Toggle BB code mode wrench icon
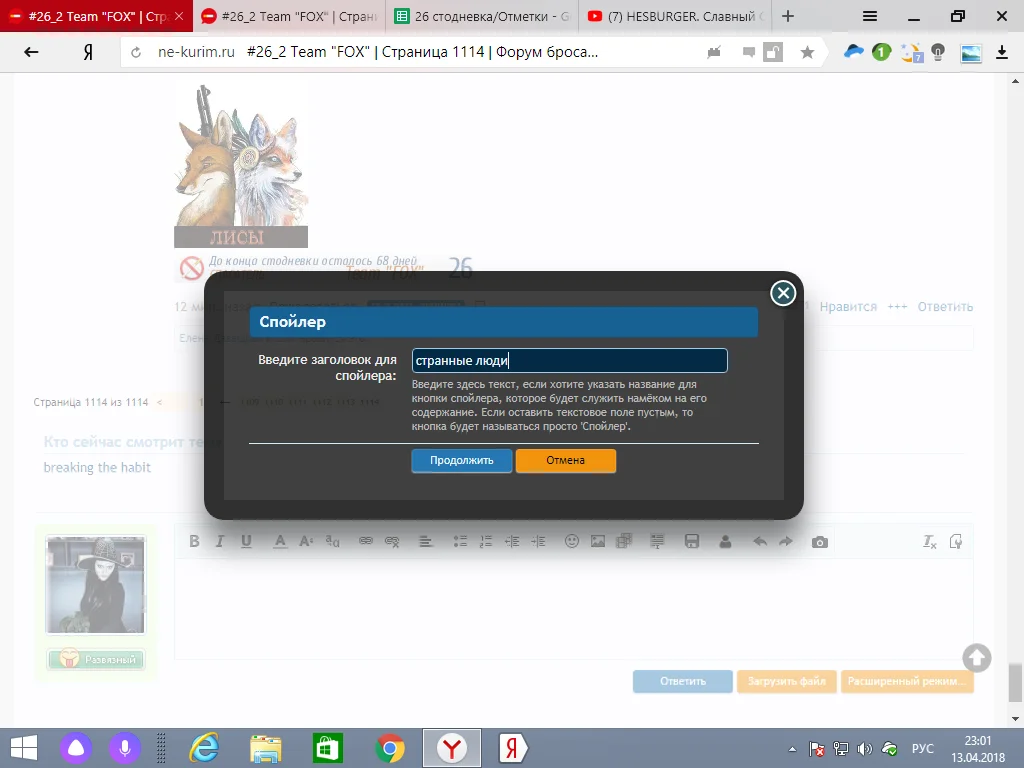Image resolution: width=1024 pixels, height=768 pixels. (955, 541)
